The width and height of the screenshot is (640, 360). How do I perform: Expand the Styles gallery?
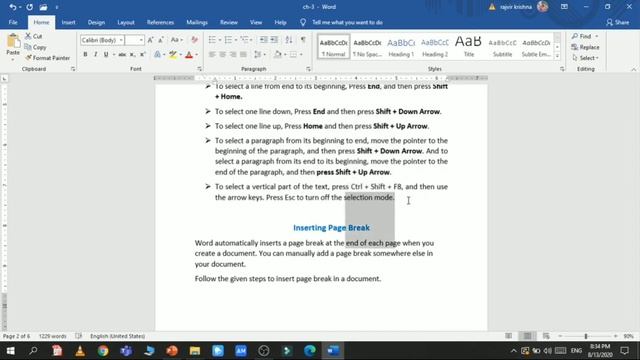point(557,56)
